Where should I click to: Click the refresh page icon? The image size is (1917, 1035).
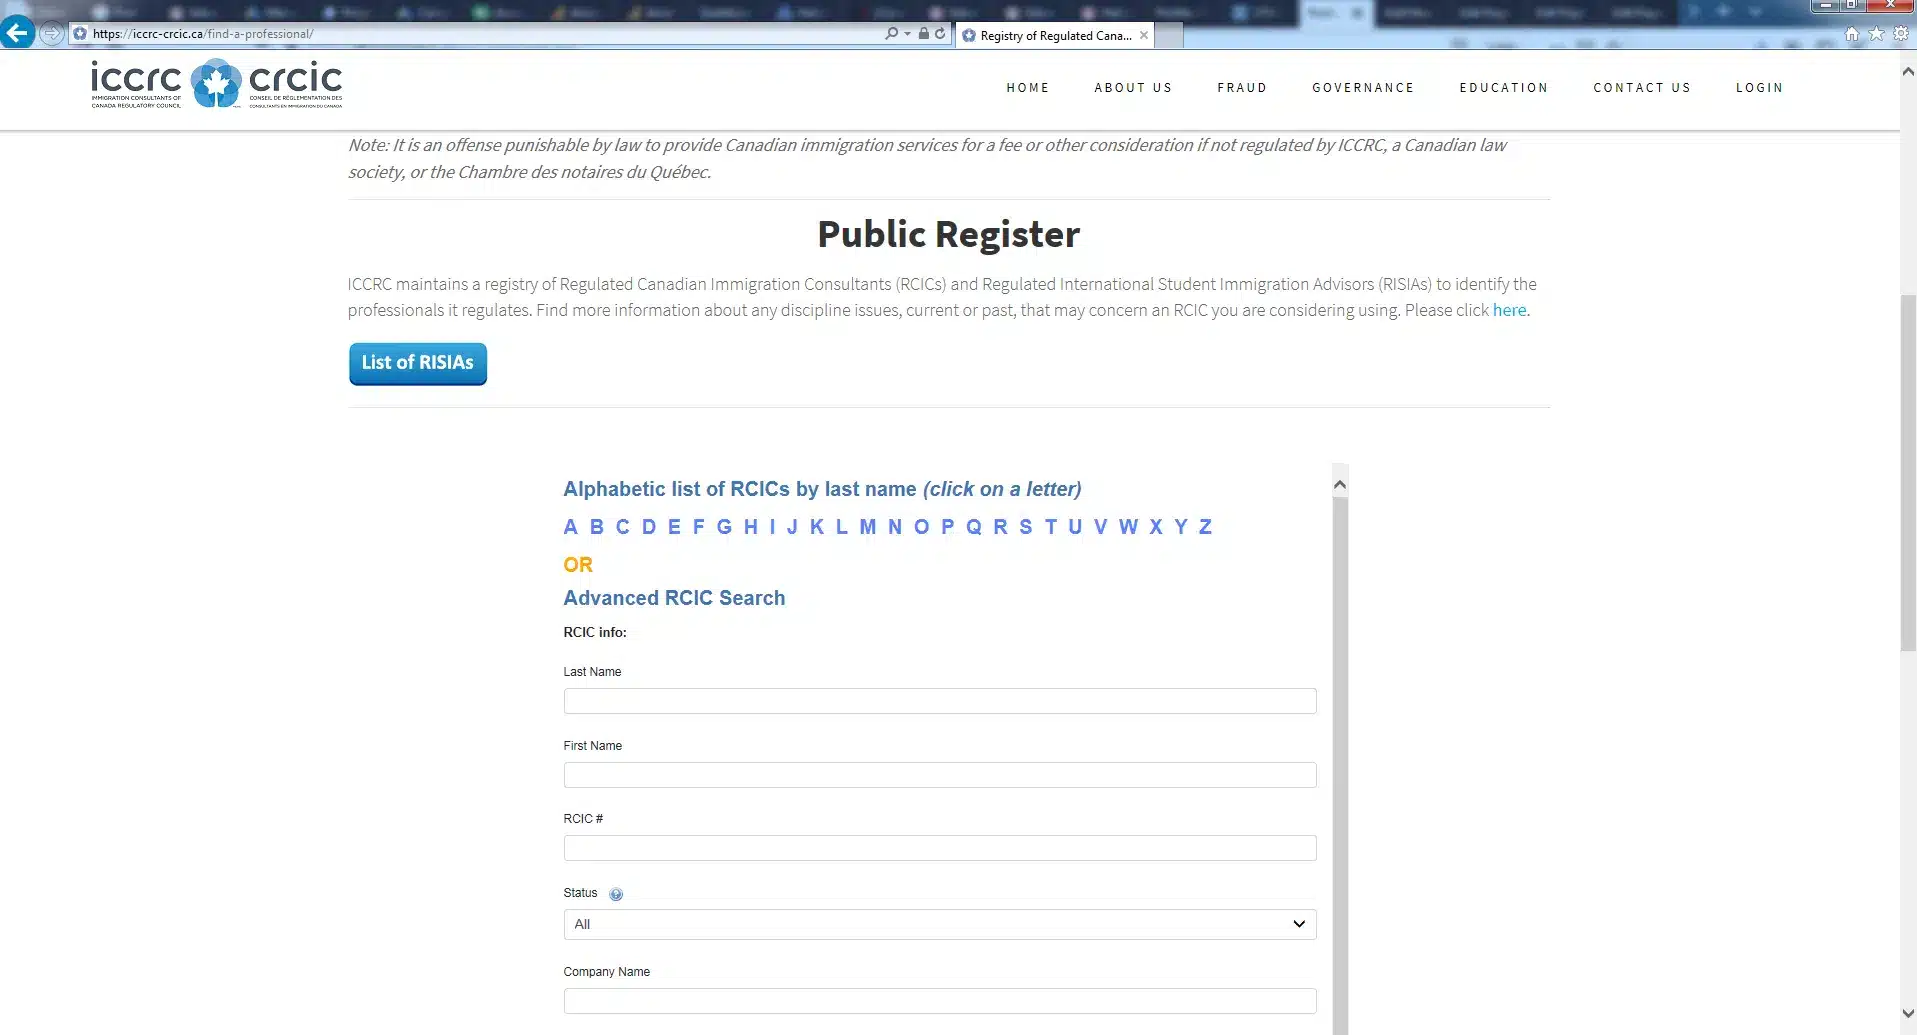click(940, 34)
